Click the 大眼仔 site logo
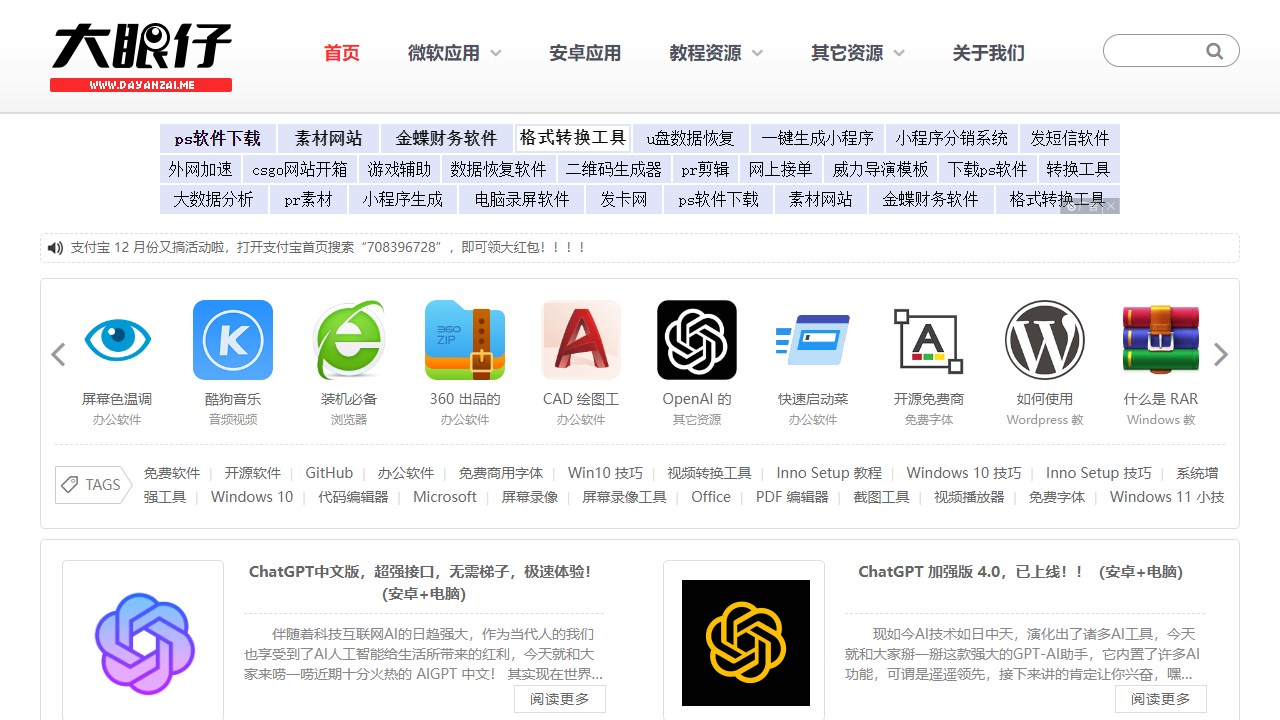The image size is (1280, 720). point(141,56)
